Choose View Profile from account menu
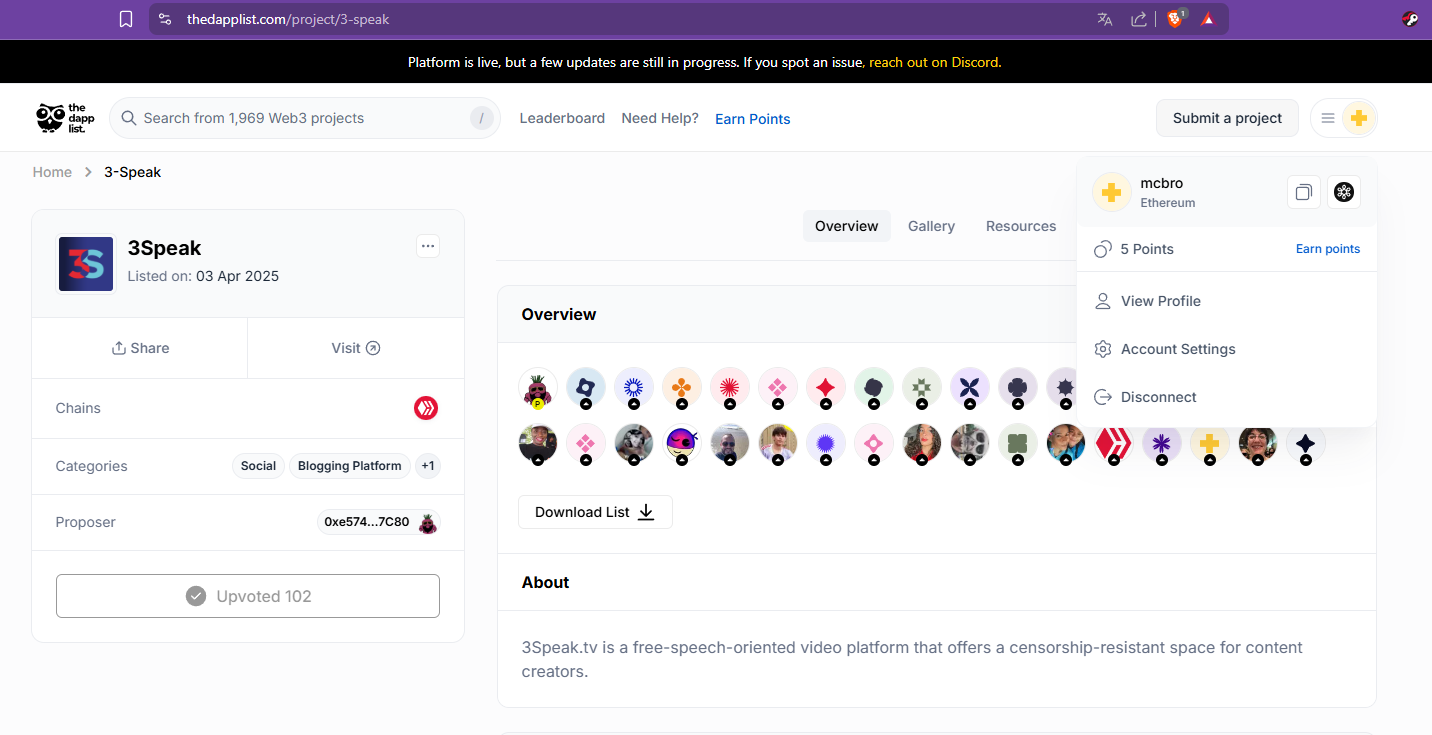This screenshot has height=735, width=1432. tap(1227, 301)
